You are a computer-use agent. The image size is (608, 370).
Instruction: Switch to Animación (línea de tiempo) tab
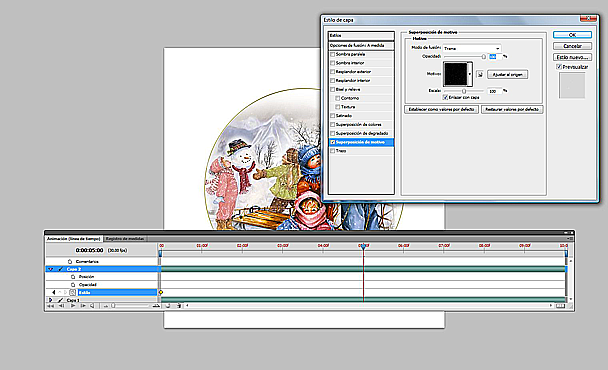tap(74, 239)
